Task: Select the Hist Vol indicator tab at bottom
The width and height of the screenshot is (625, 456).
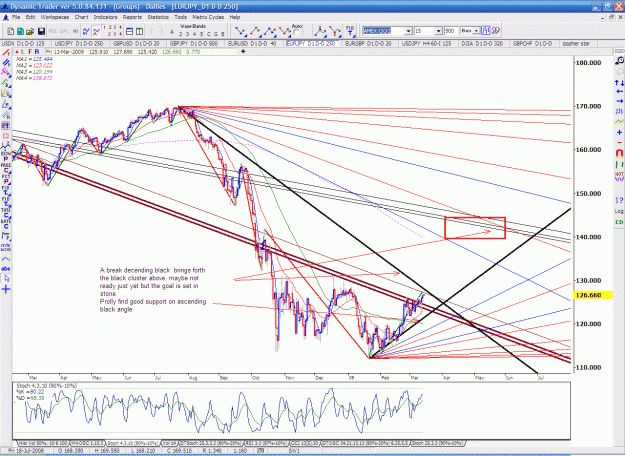Action: (43, 443)
